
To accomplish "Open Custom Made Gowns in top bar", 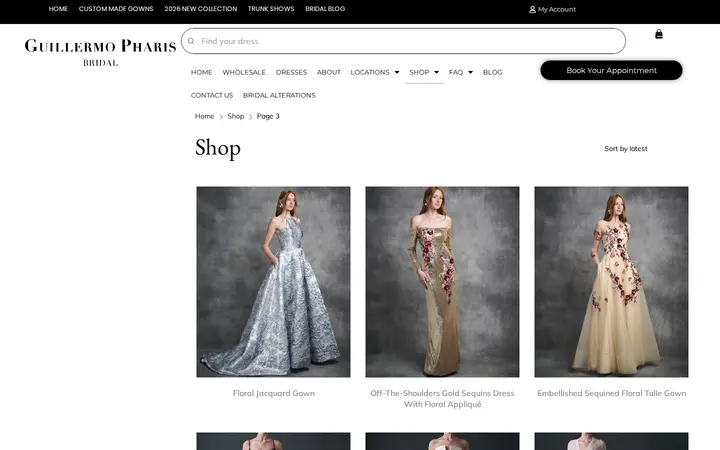I will [116, 9].
